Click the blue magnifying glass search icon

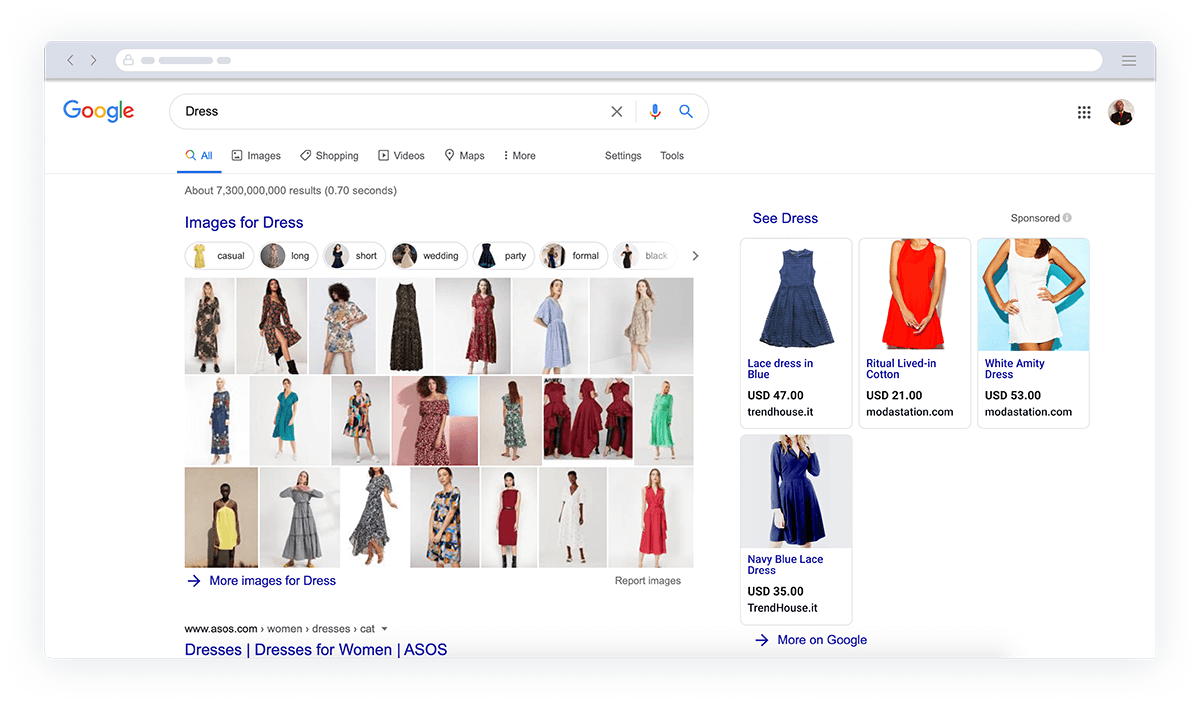[x=686, y=112]
